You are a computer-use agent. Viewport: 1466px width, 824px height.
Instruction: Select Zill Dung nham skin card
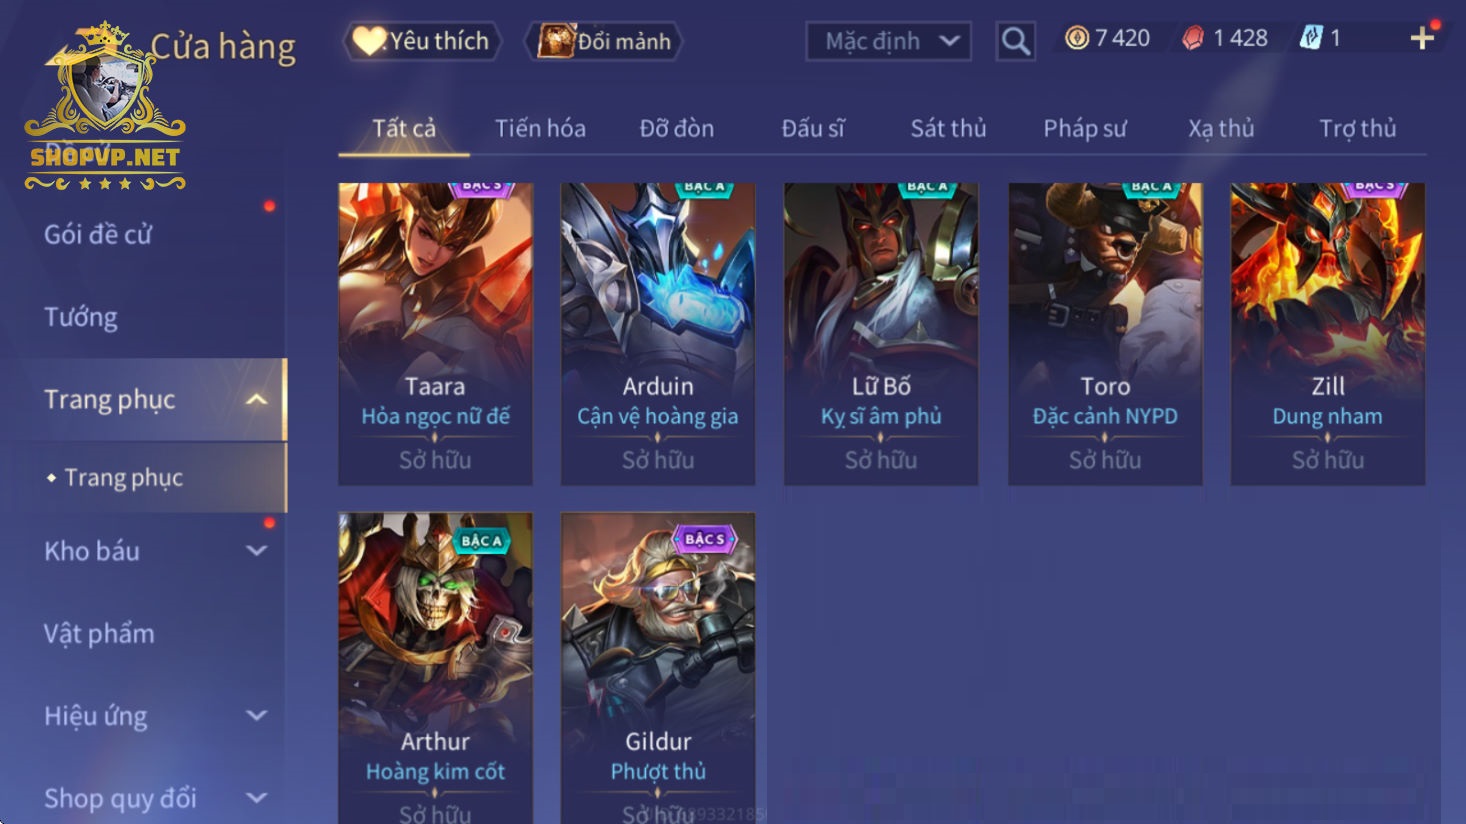point(1327,334)
